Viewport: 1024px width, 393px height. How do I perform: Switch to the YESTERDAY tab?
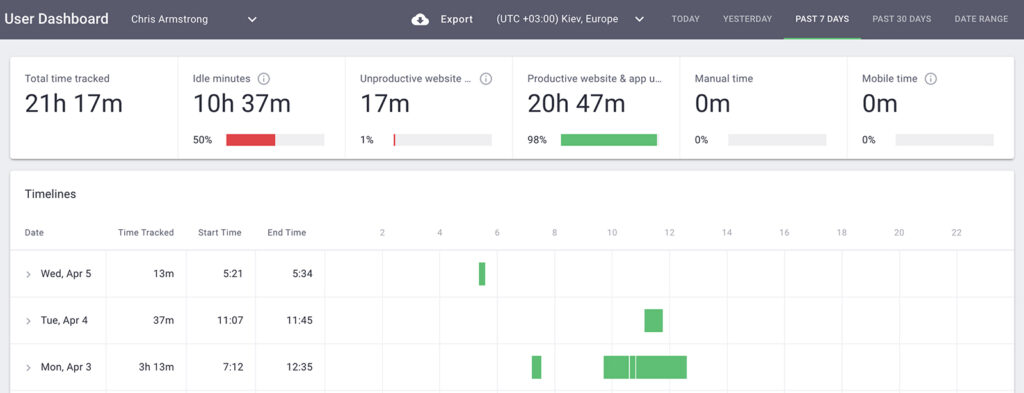[747, 19]
